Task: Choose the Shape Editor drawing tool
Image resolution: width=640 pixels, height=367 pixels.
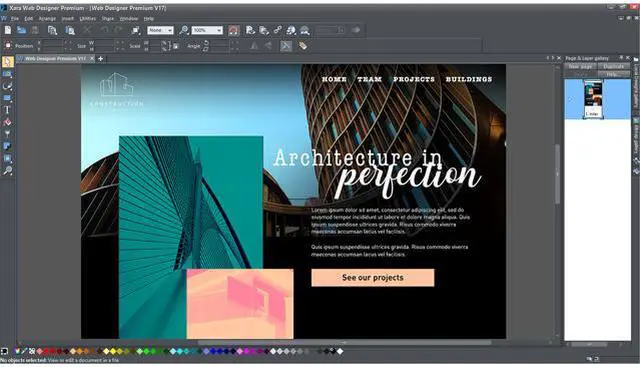Action: pos(7,86)
